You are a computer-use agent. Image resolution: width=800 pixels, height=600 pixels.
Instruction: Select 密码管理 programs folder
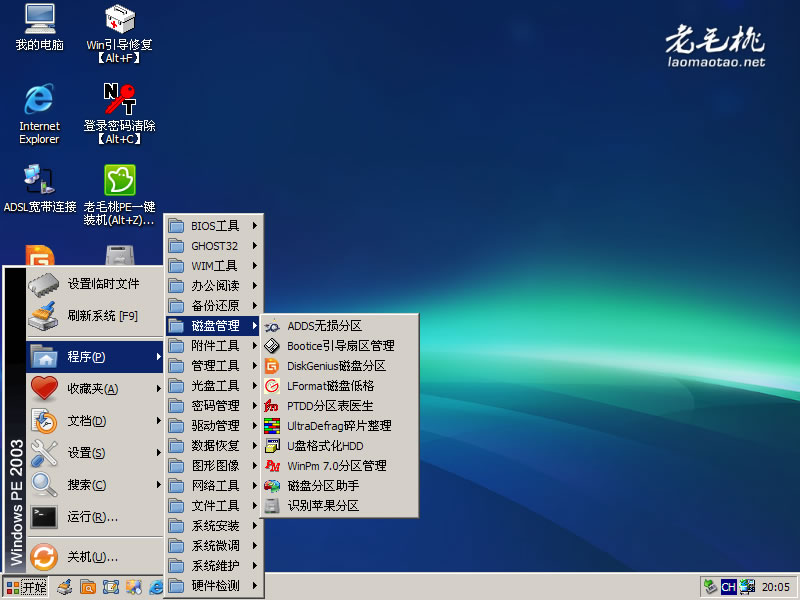click(214, 406)
